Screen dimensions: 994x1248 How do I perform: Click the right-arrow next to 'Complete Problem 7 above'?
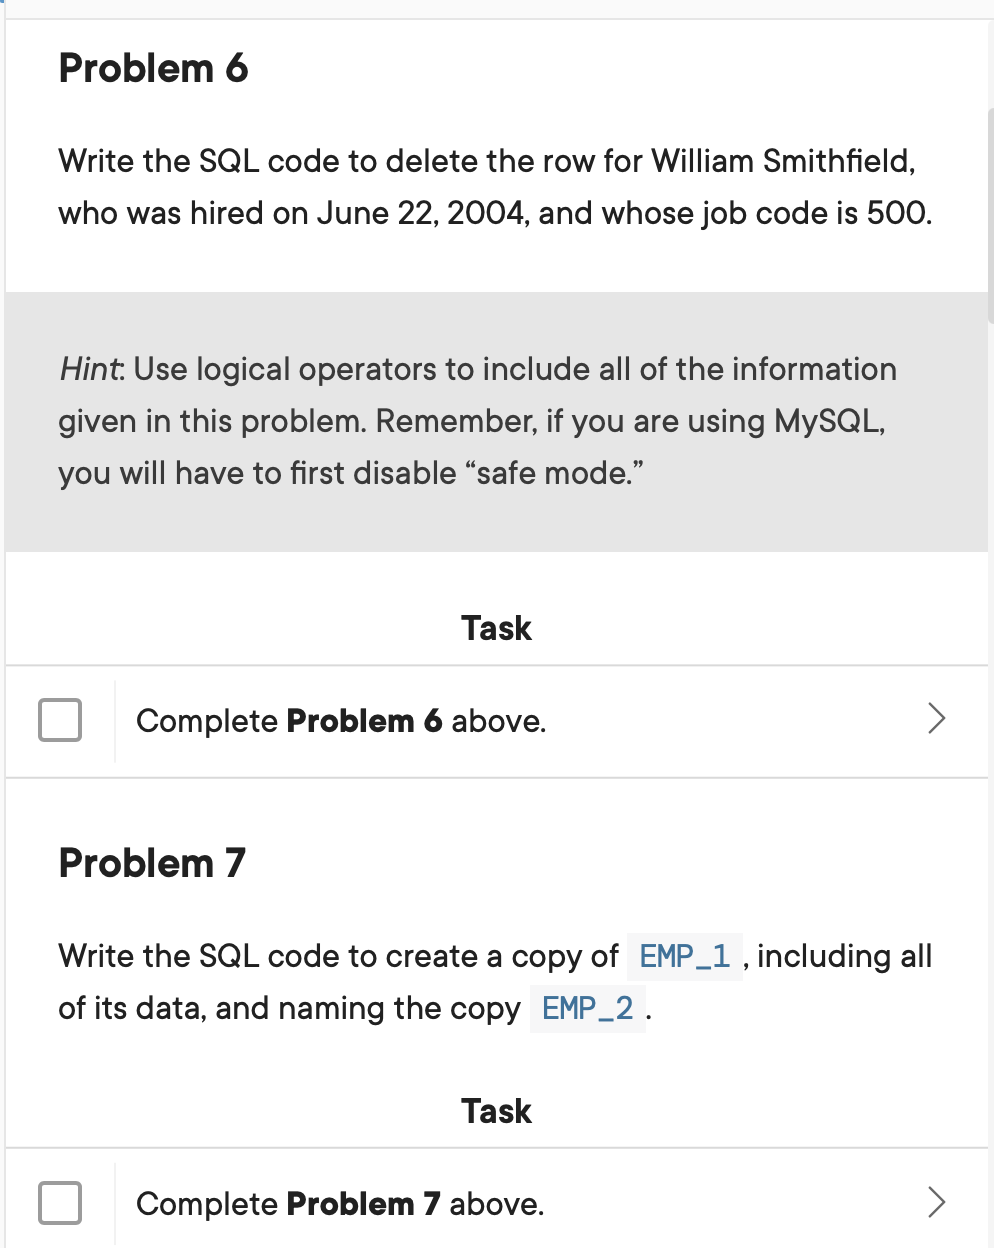pyautogui.click(x=936, y=1202)
